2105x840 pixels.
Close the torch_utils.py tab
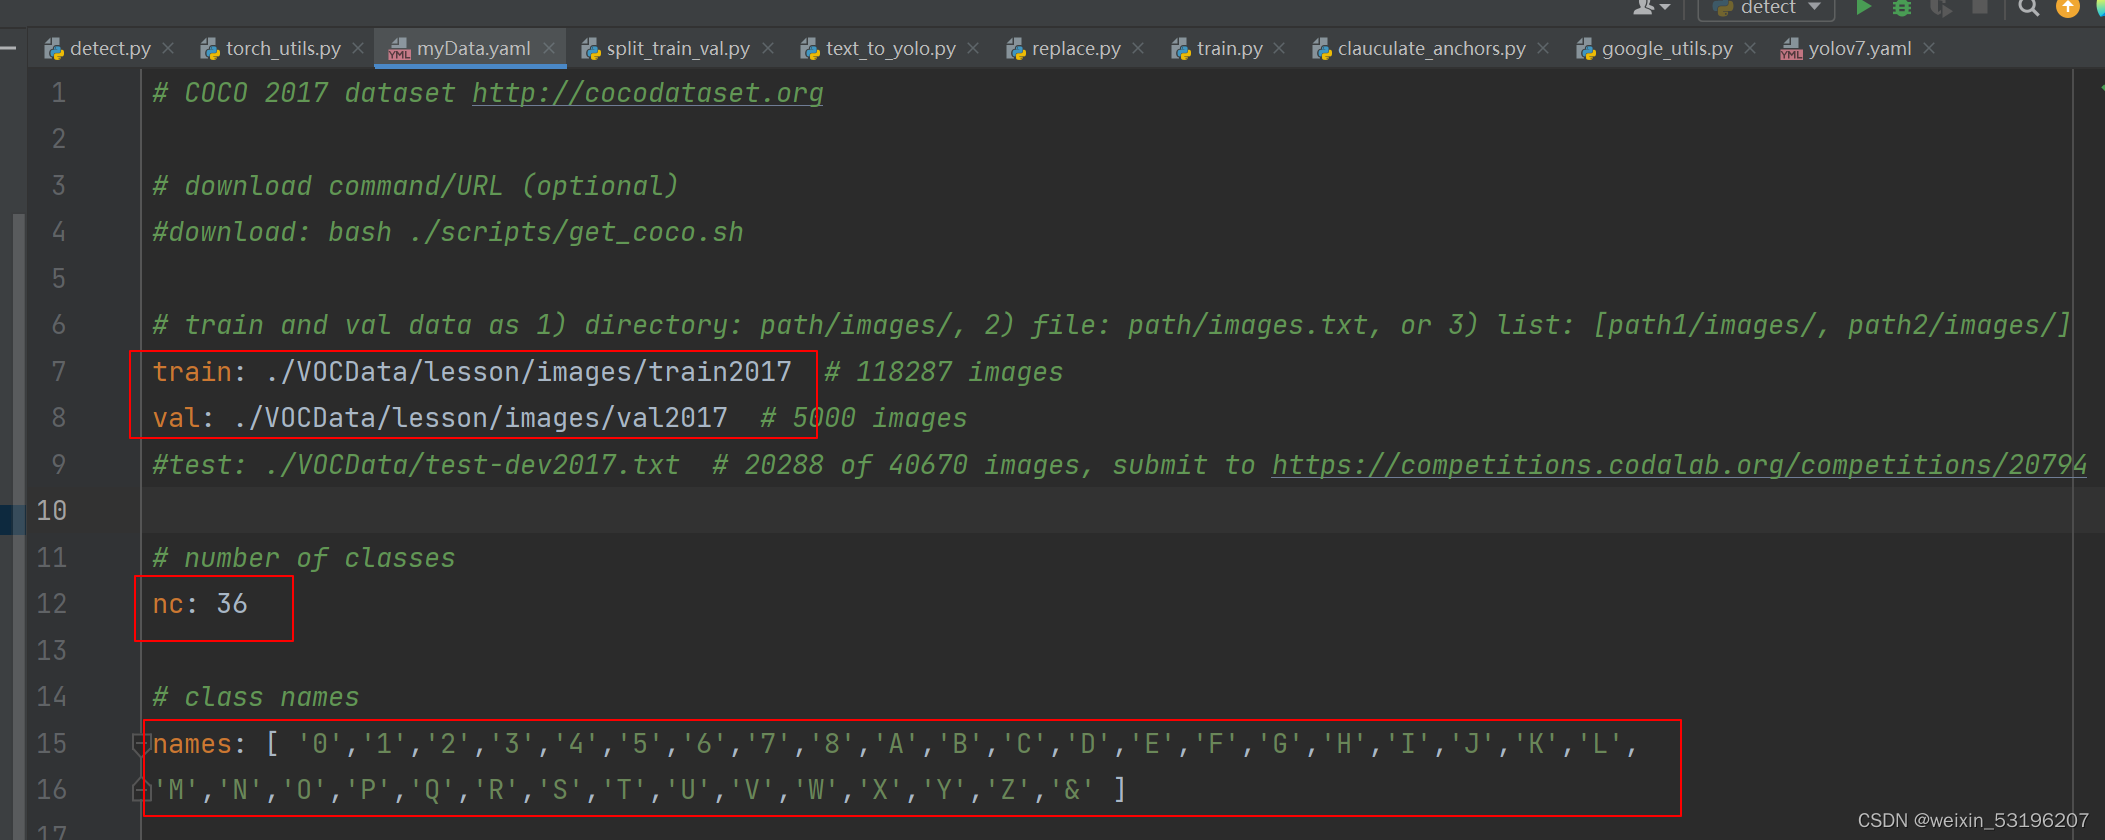coord(358,48)
